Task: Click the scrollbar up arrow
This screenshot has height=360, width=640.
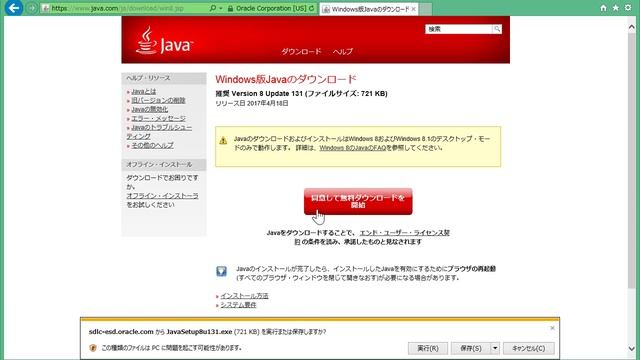Action: point(631,27)
